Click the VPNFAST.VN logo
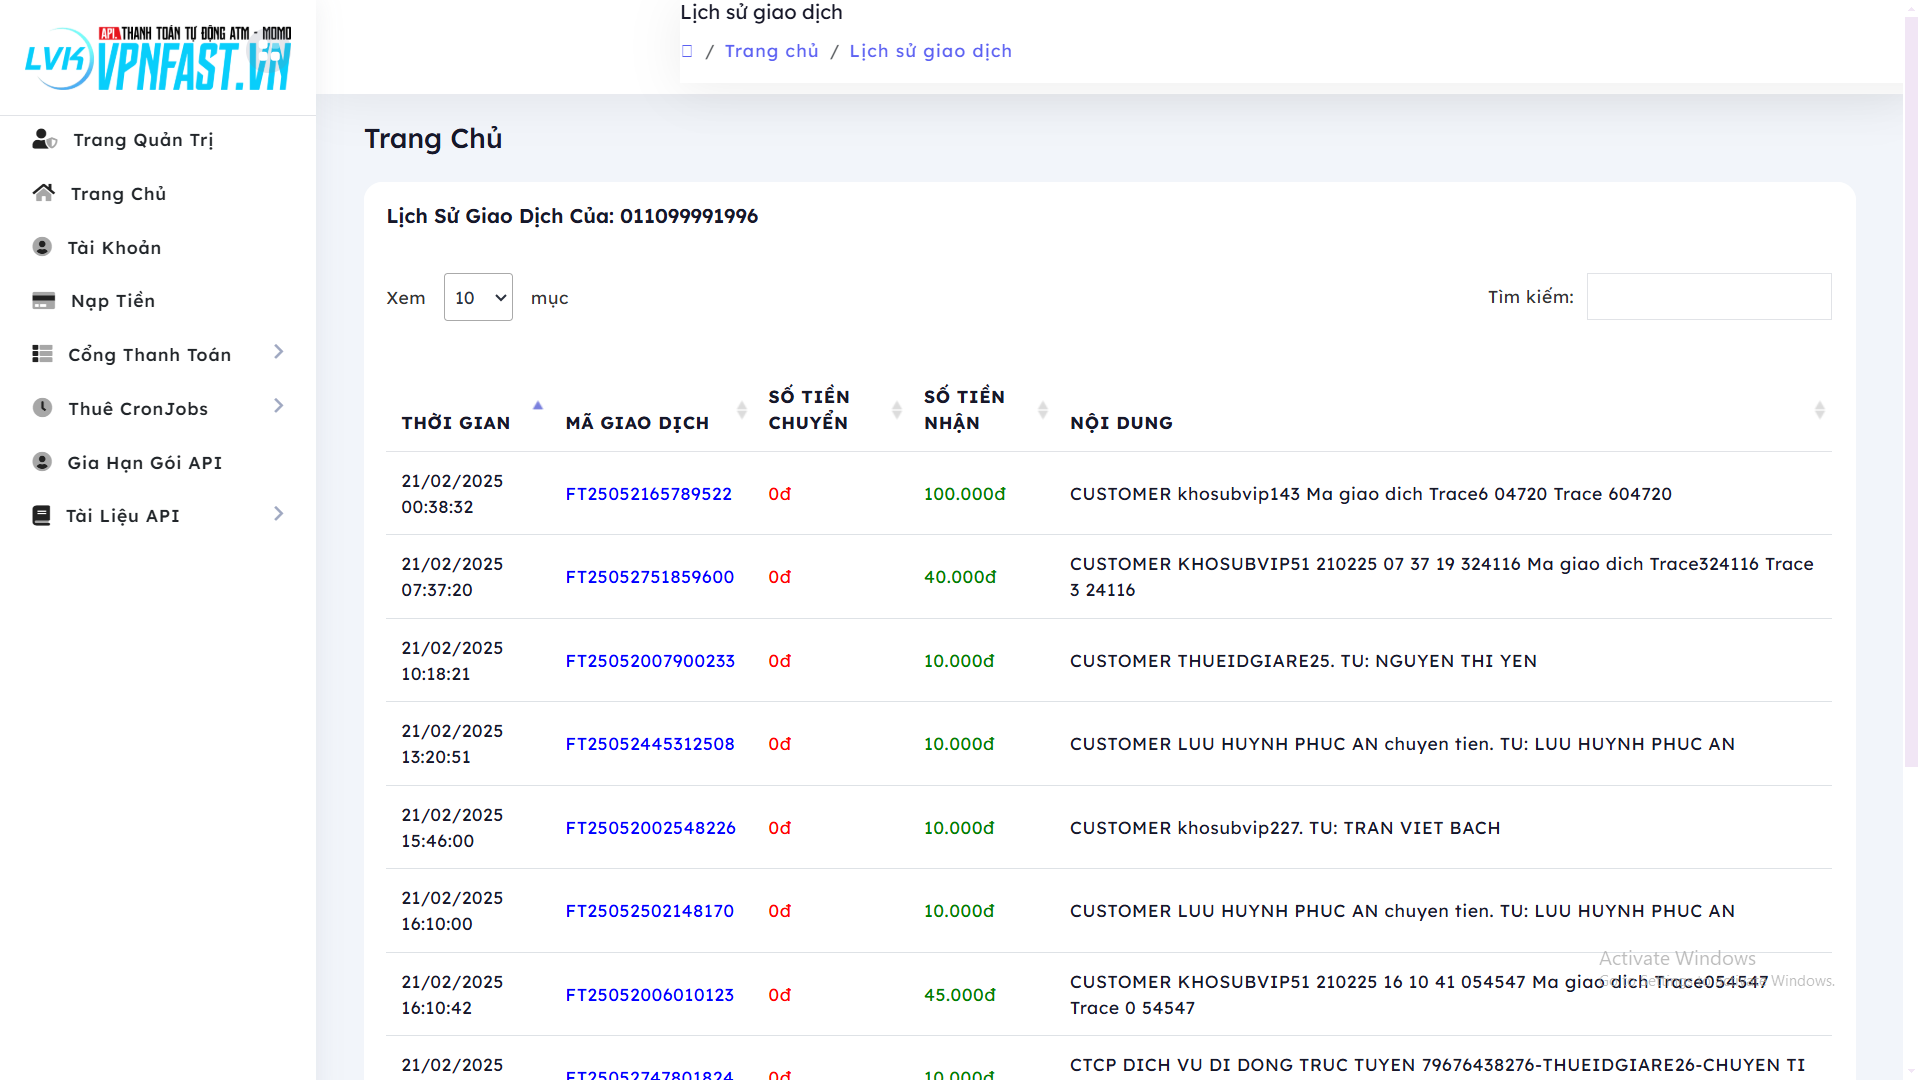This screenshot has height=1080, width=1920. 158,58
